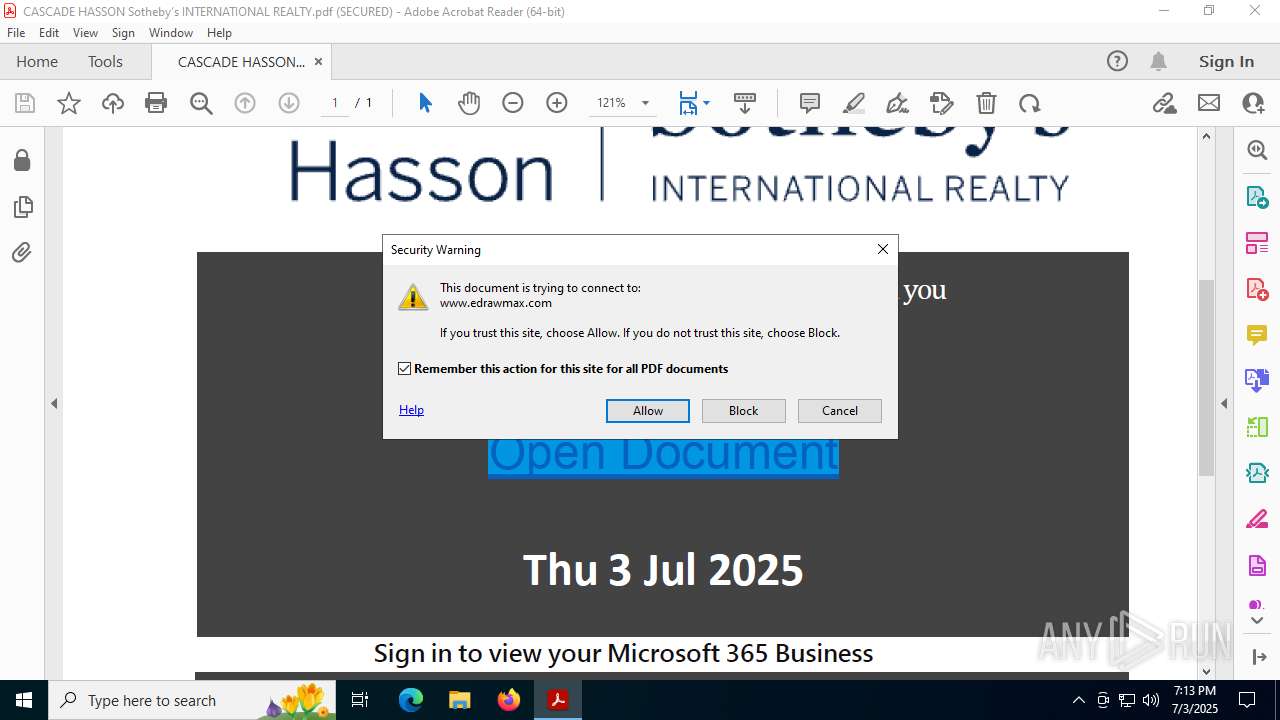The image size is (1280, 720).
Task: Close the Security Warning dialog
Action: click(x=883, y=249)
